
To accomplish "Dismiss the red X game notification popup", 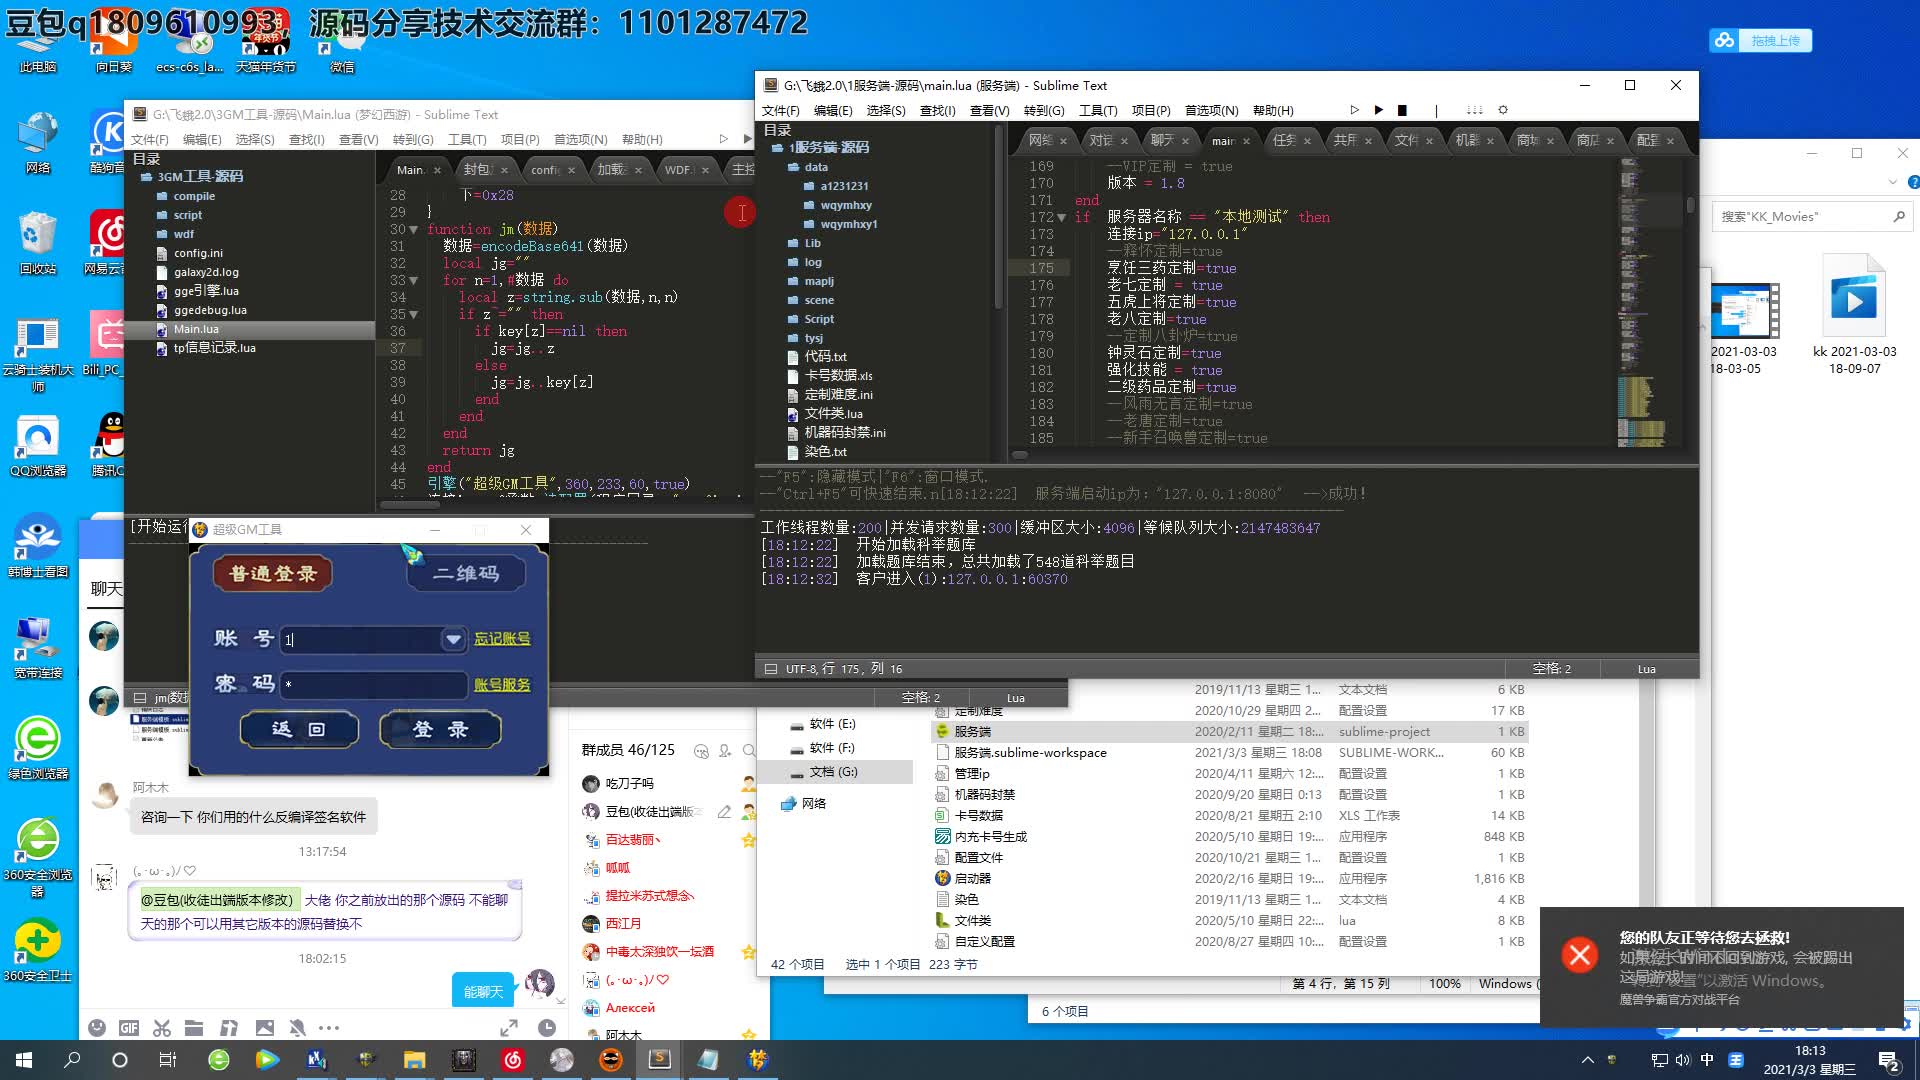I will [x=1580, y=955].
